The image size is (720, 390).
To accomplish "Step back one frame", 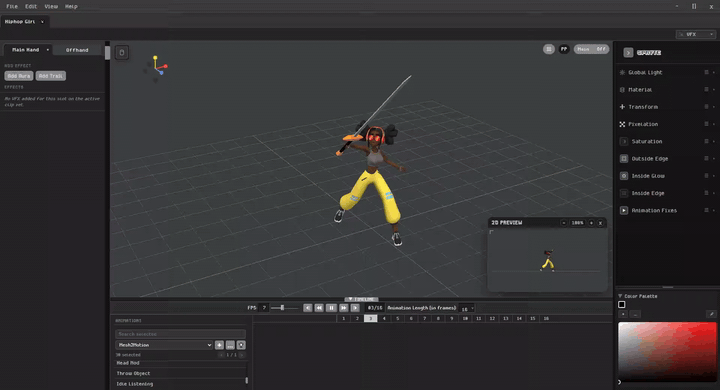I will point(319,308).
